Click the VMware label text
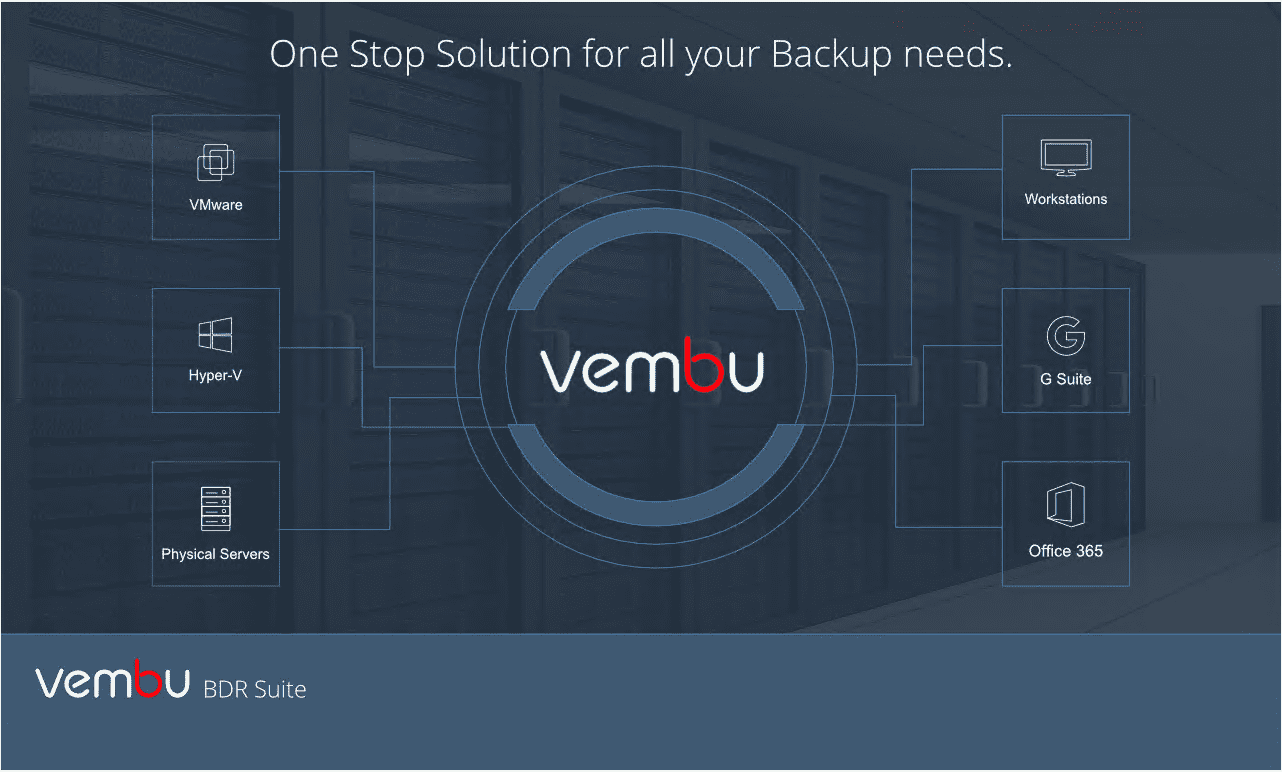Screen dimensions: 1282x772 tap(216, 205)
